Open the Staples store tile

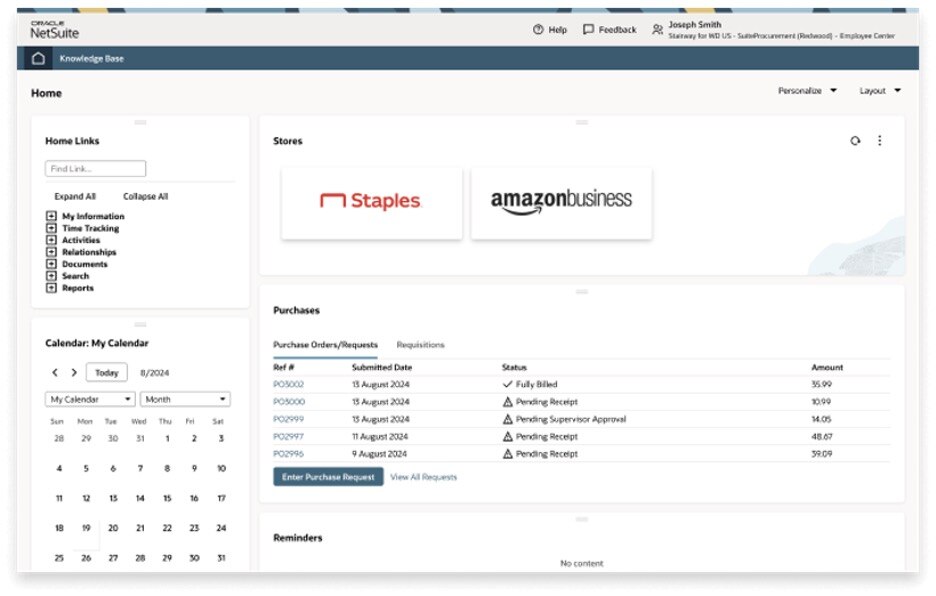point(371,203)
